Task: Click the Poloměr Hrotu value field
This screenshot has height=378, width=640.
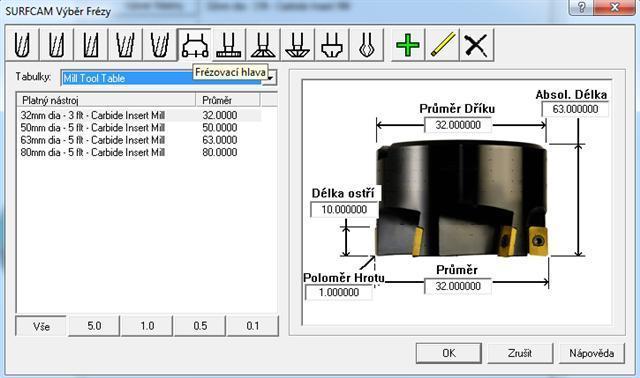Action: (x=339, y=292)
